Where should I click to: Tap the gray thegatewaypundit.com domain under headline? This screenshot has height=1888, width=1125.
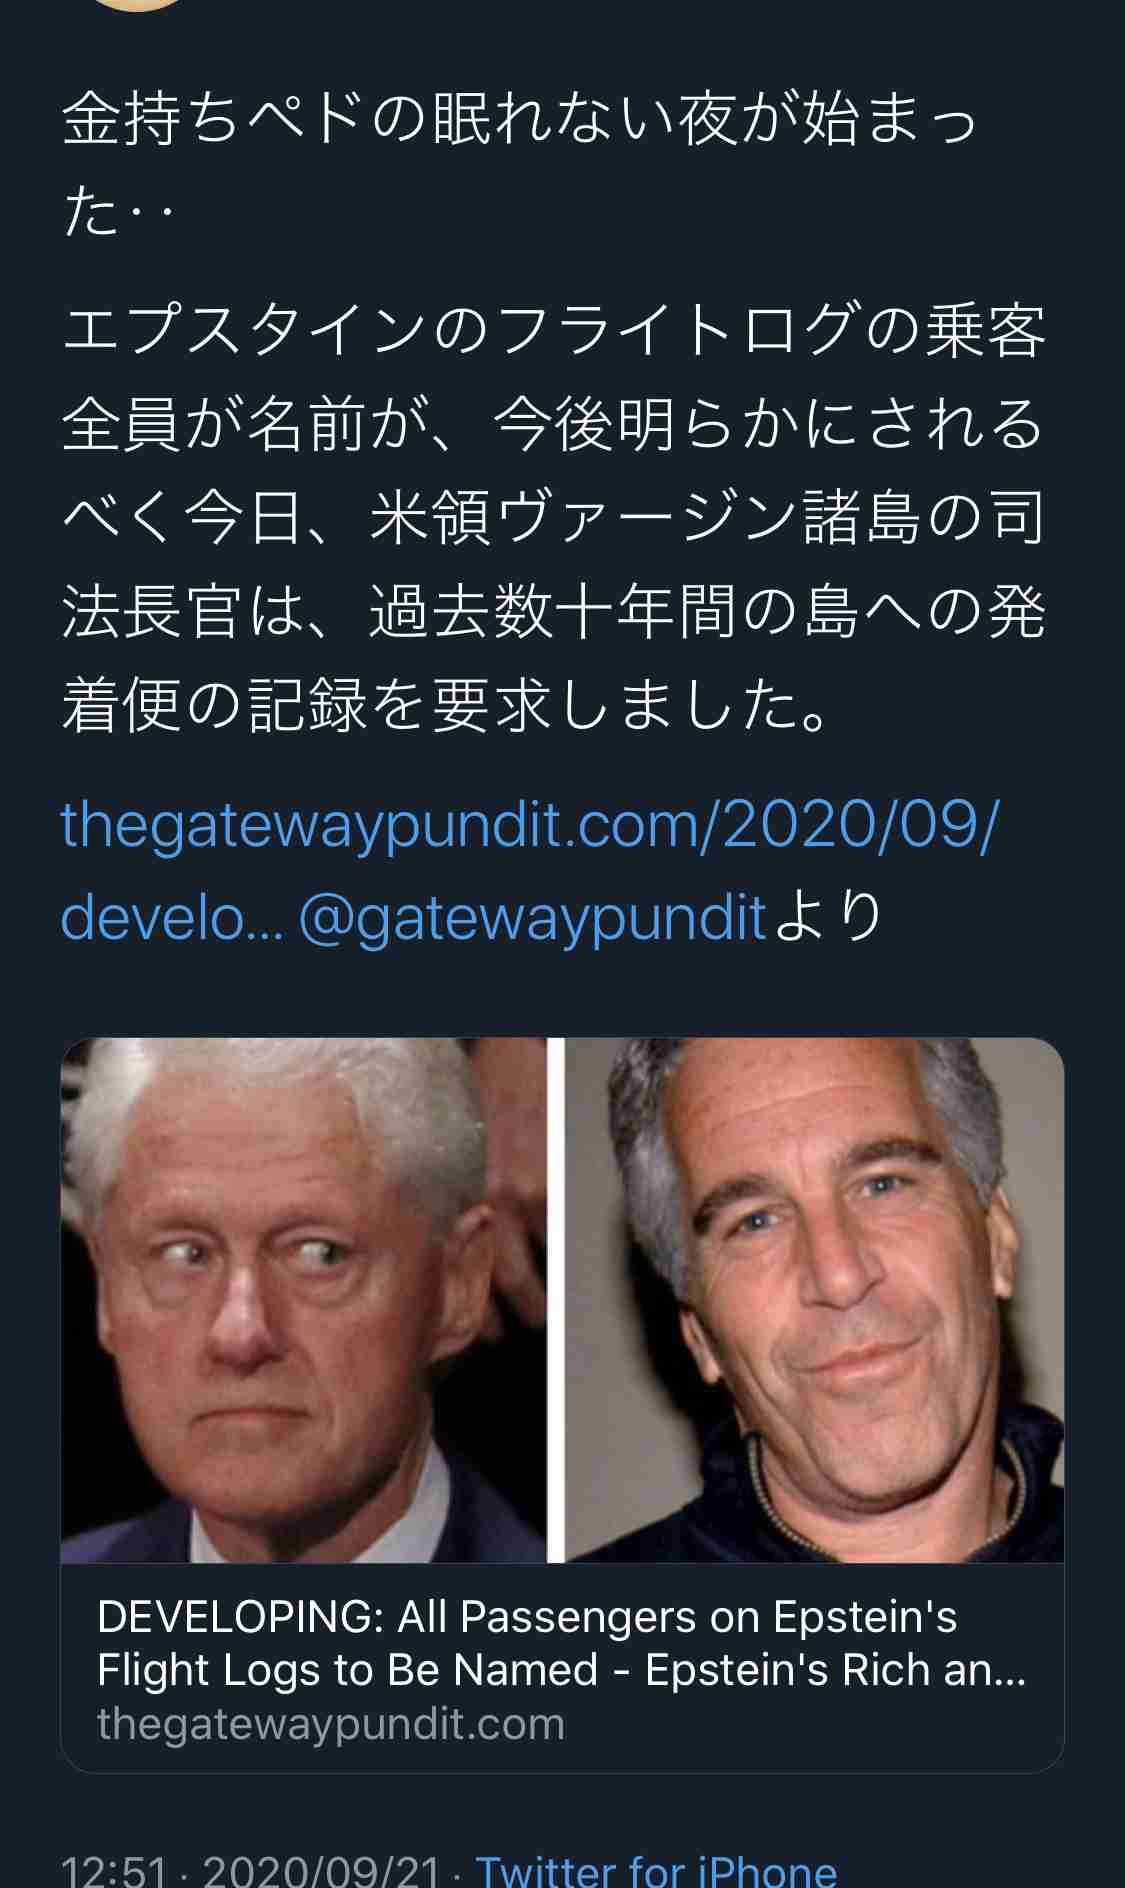331,1724
